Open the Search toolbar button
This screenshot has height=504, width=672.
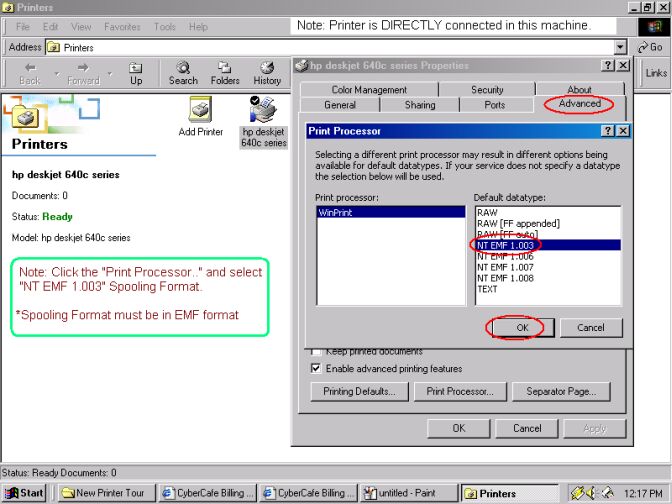(183, 72)
